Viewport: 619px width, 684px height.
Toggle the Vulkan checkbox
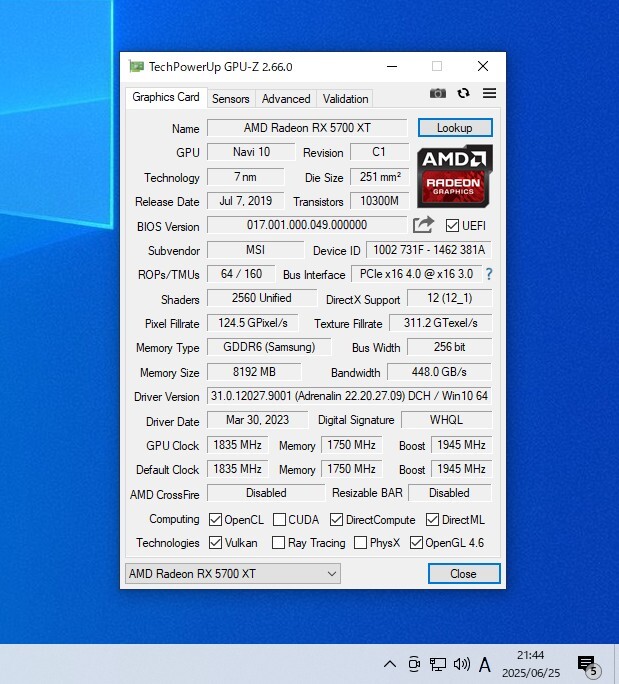pyautogui.click(x=215, y=543)
